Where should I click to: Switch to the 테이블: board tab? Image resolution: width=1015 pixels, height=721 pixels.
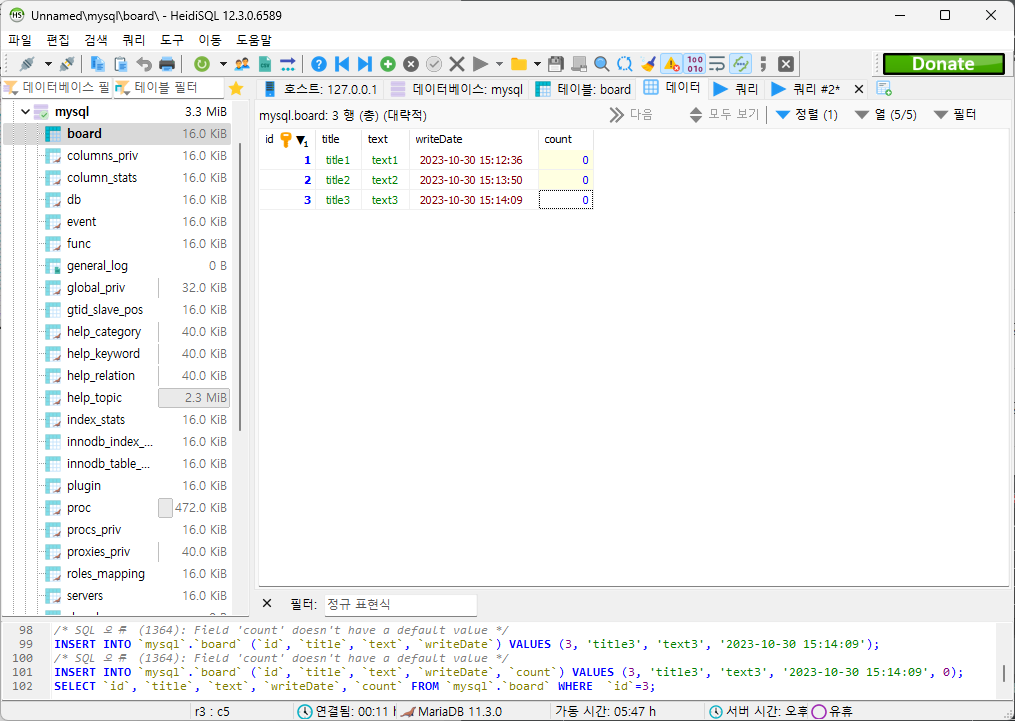click(583, 89)
